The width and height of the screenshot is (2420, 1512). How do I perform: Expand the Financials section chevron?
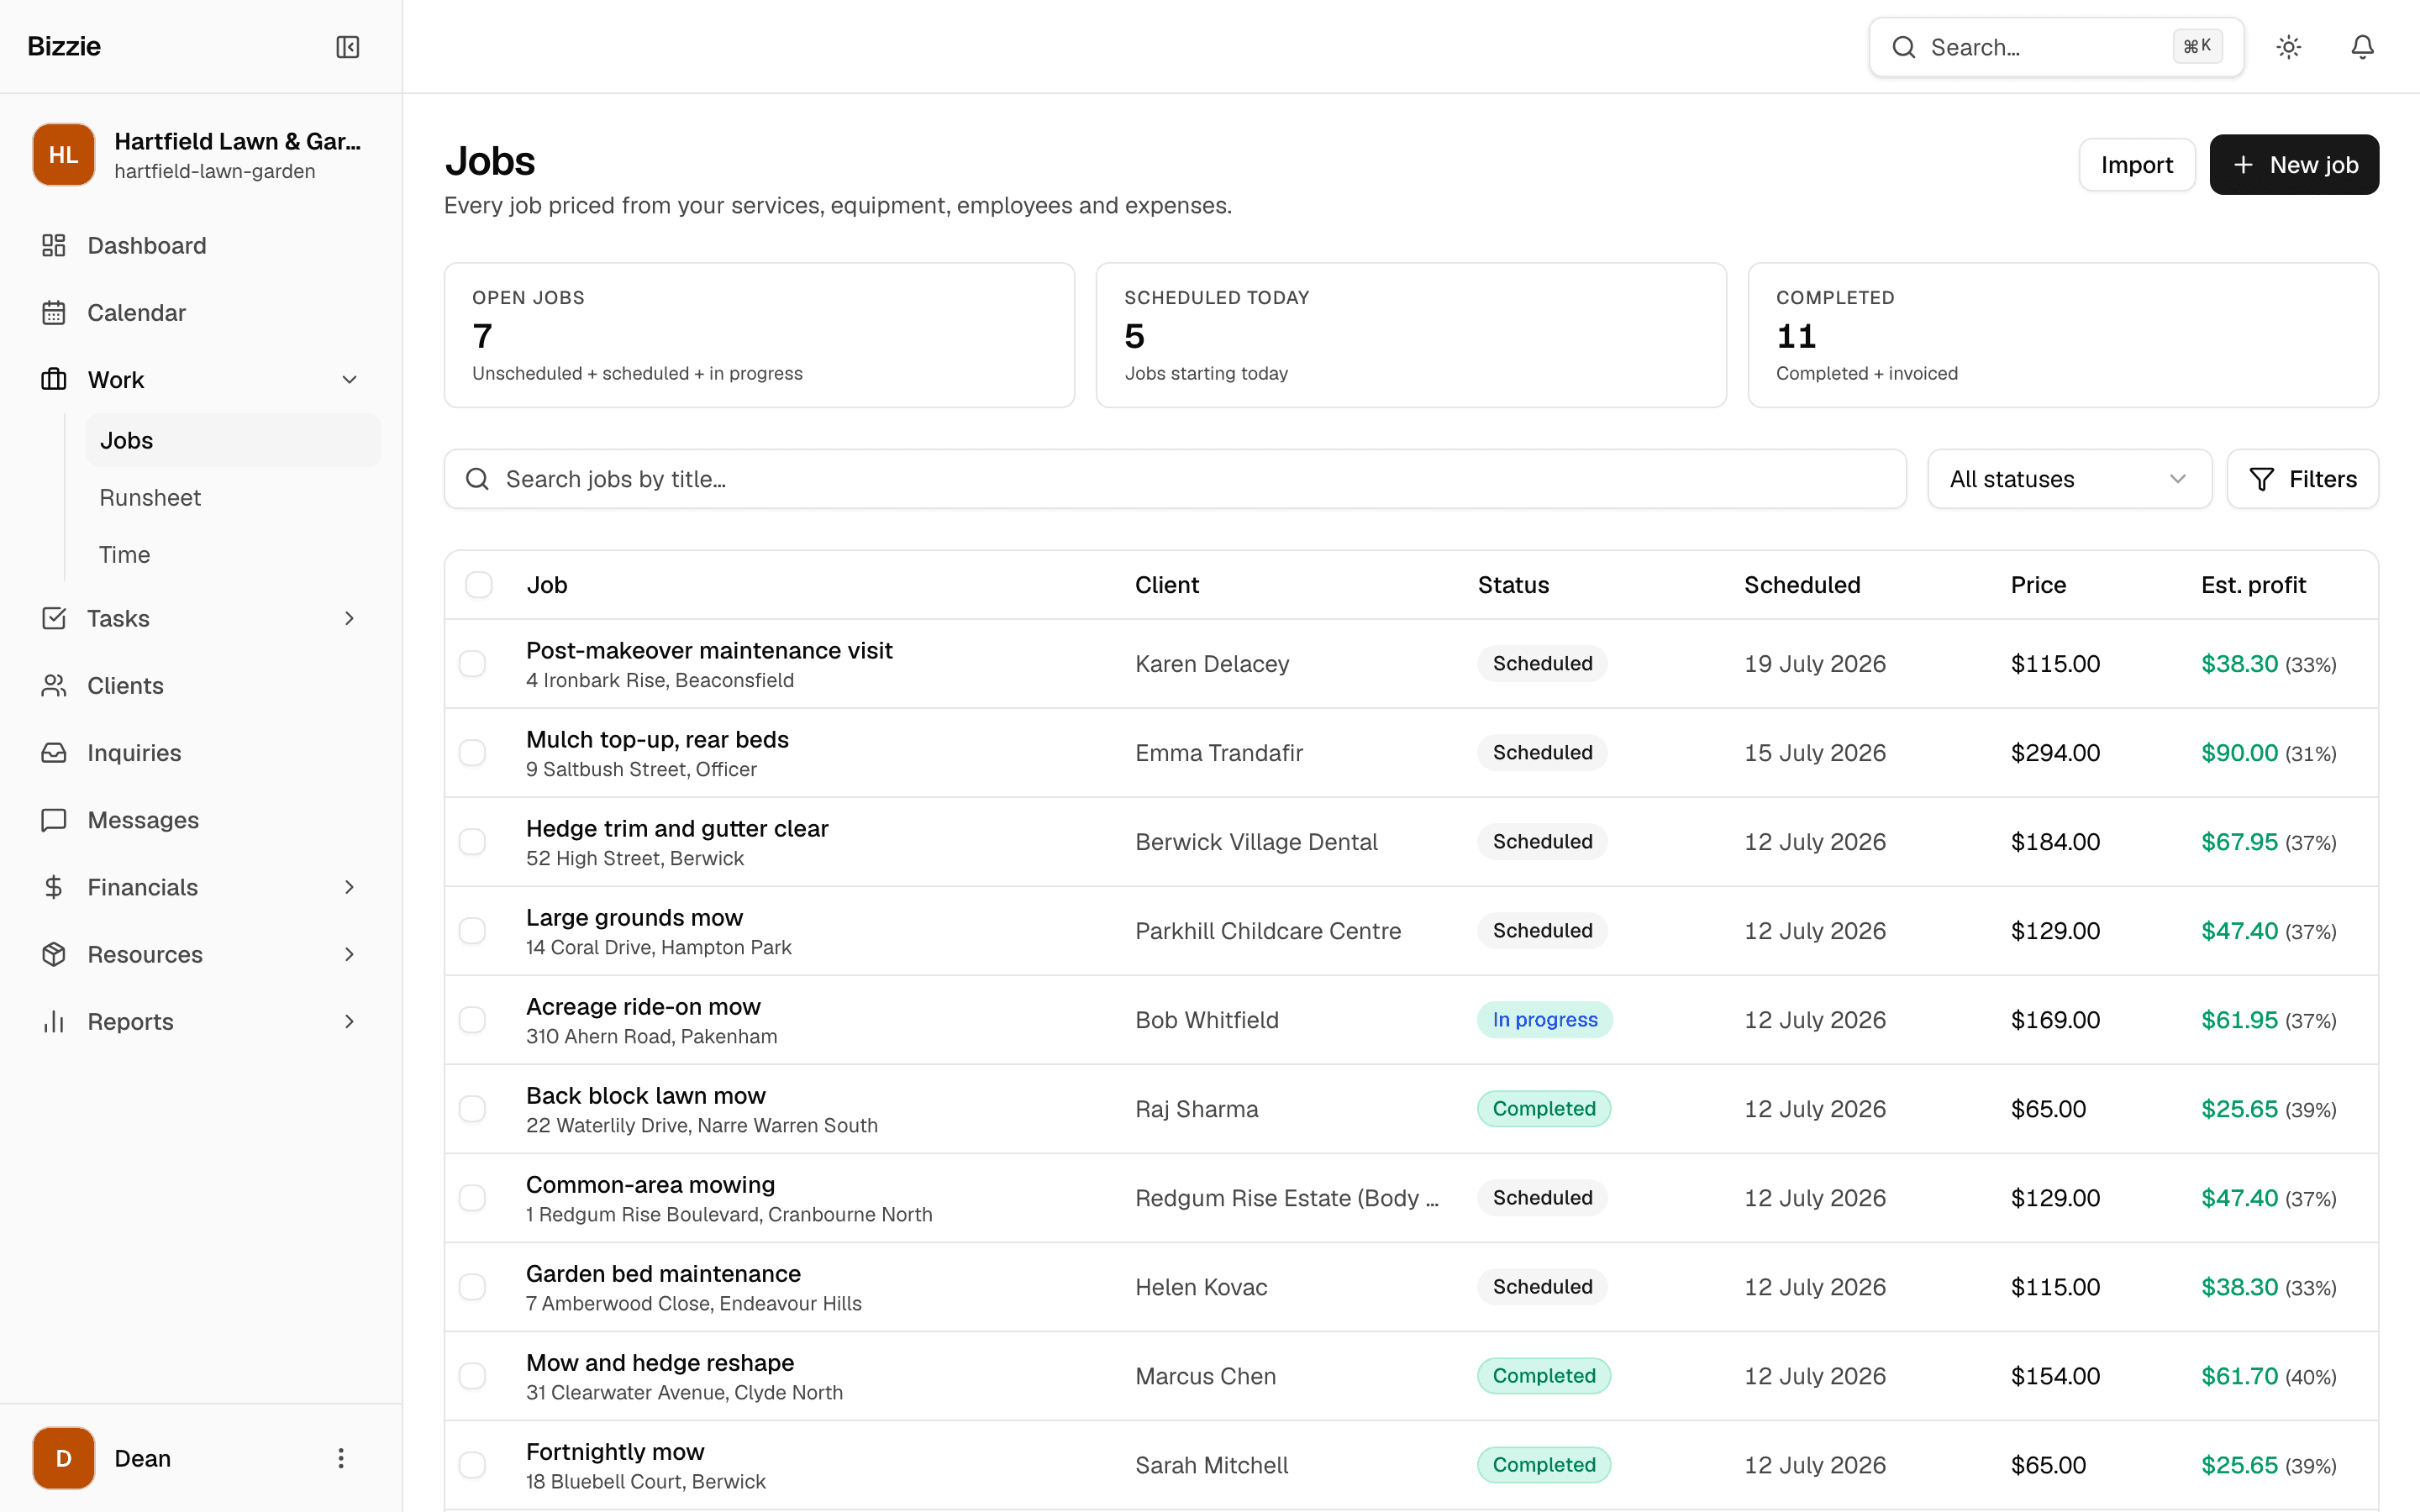349,887
